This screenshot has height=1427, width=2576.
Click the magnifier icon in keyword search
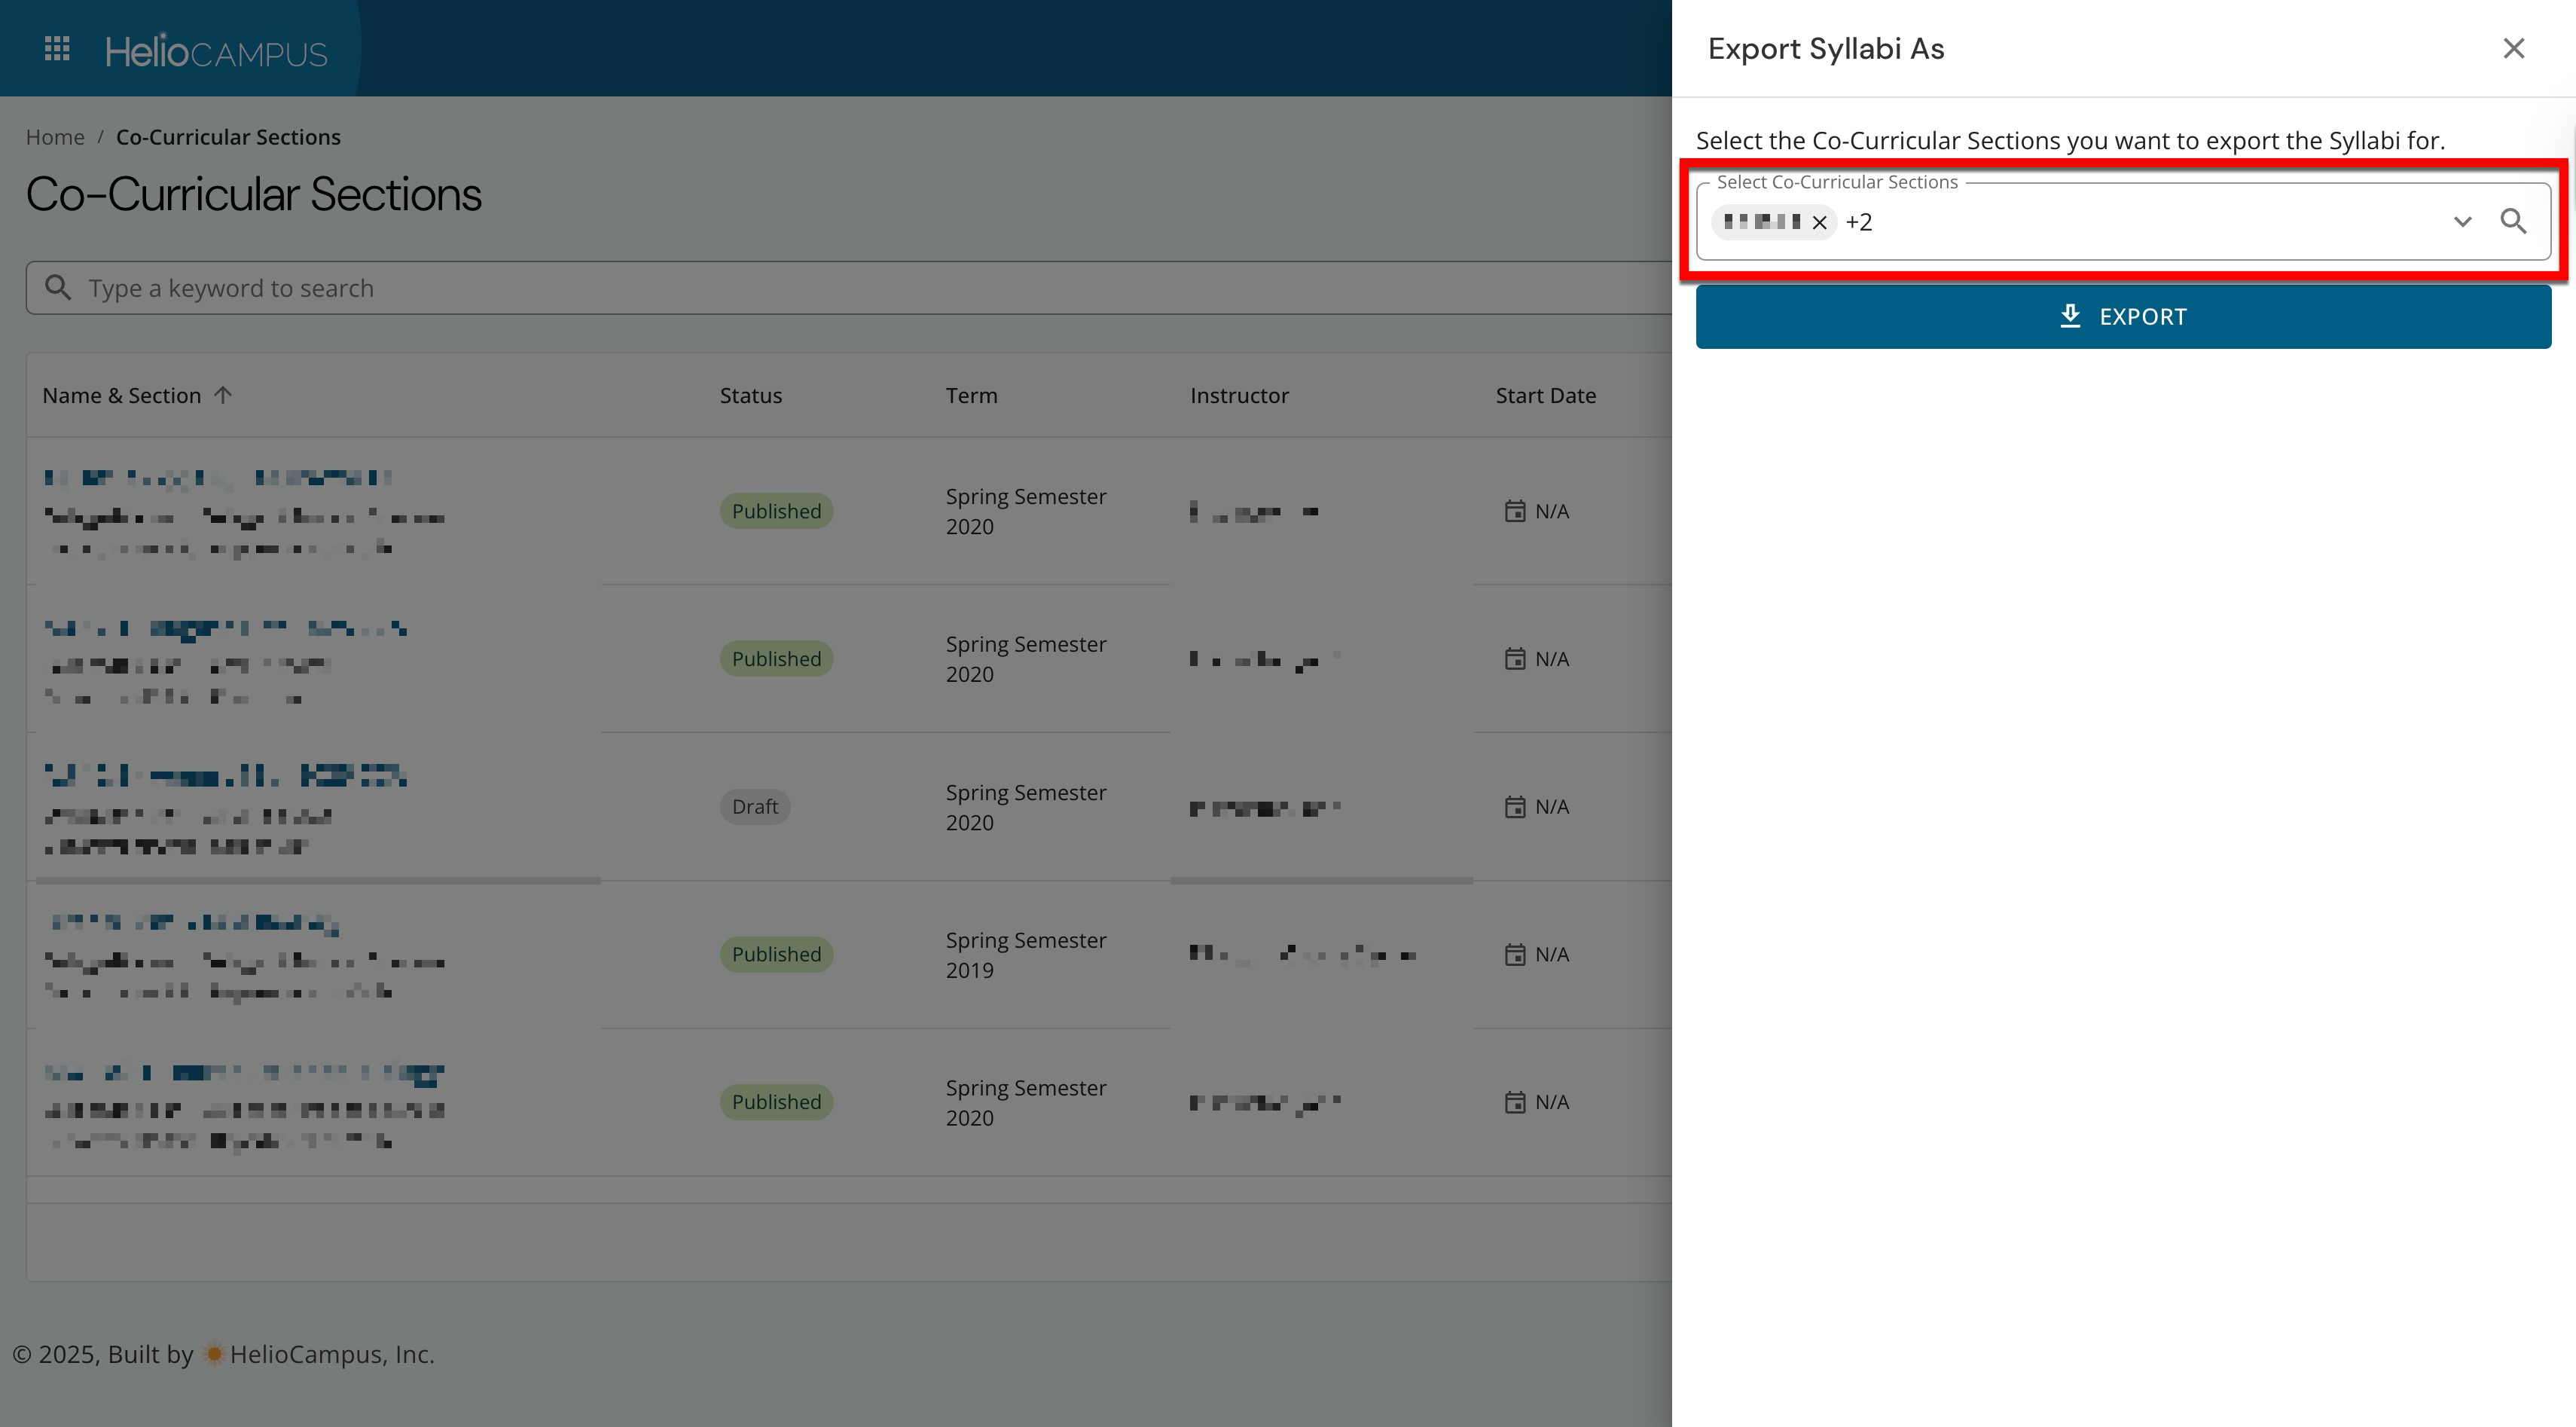[58, 288]
